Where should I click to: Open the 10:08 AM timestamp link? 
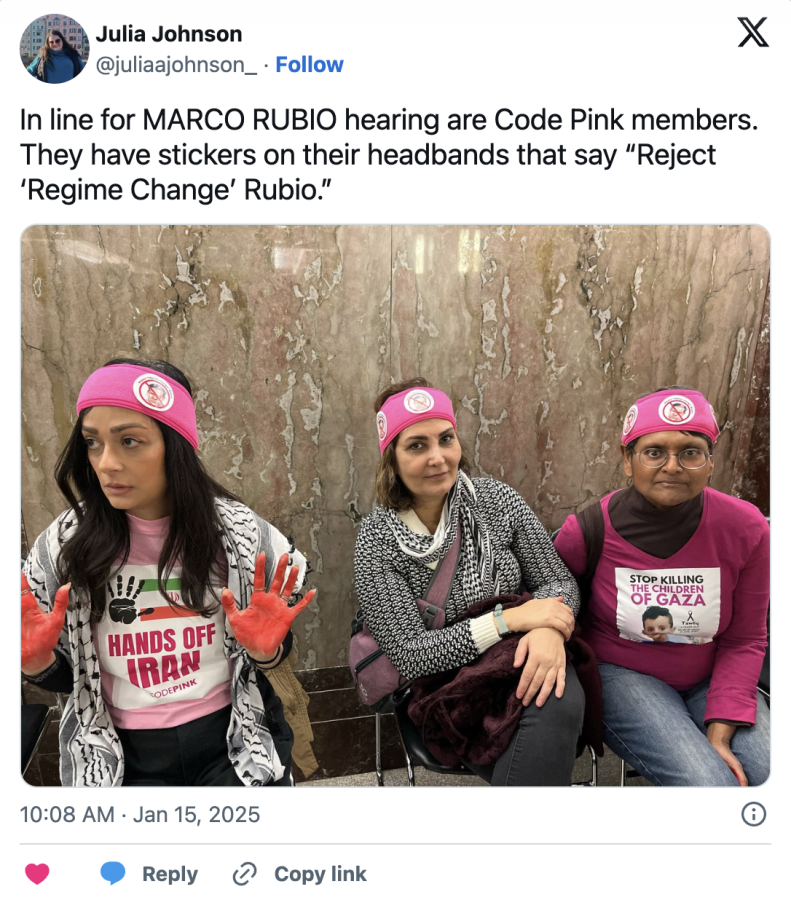67,814
